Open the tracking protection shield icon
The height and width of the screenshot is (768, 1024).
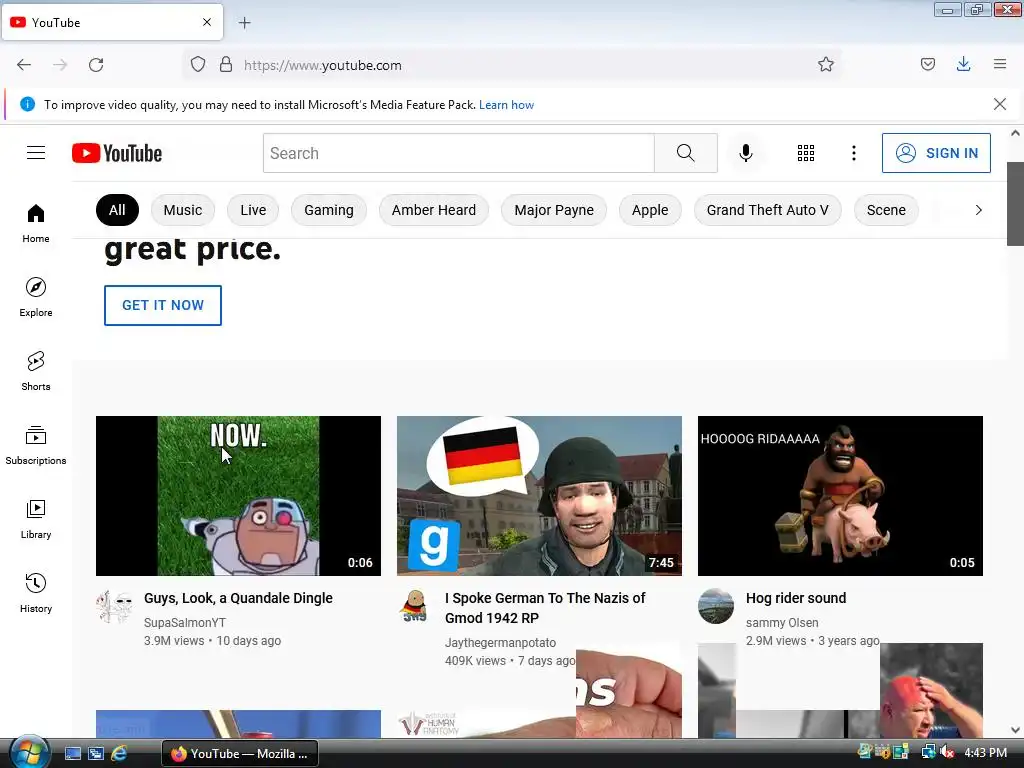click(x=198, y=65)
